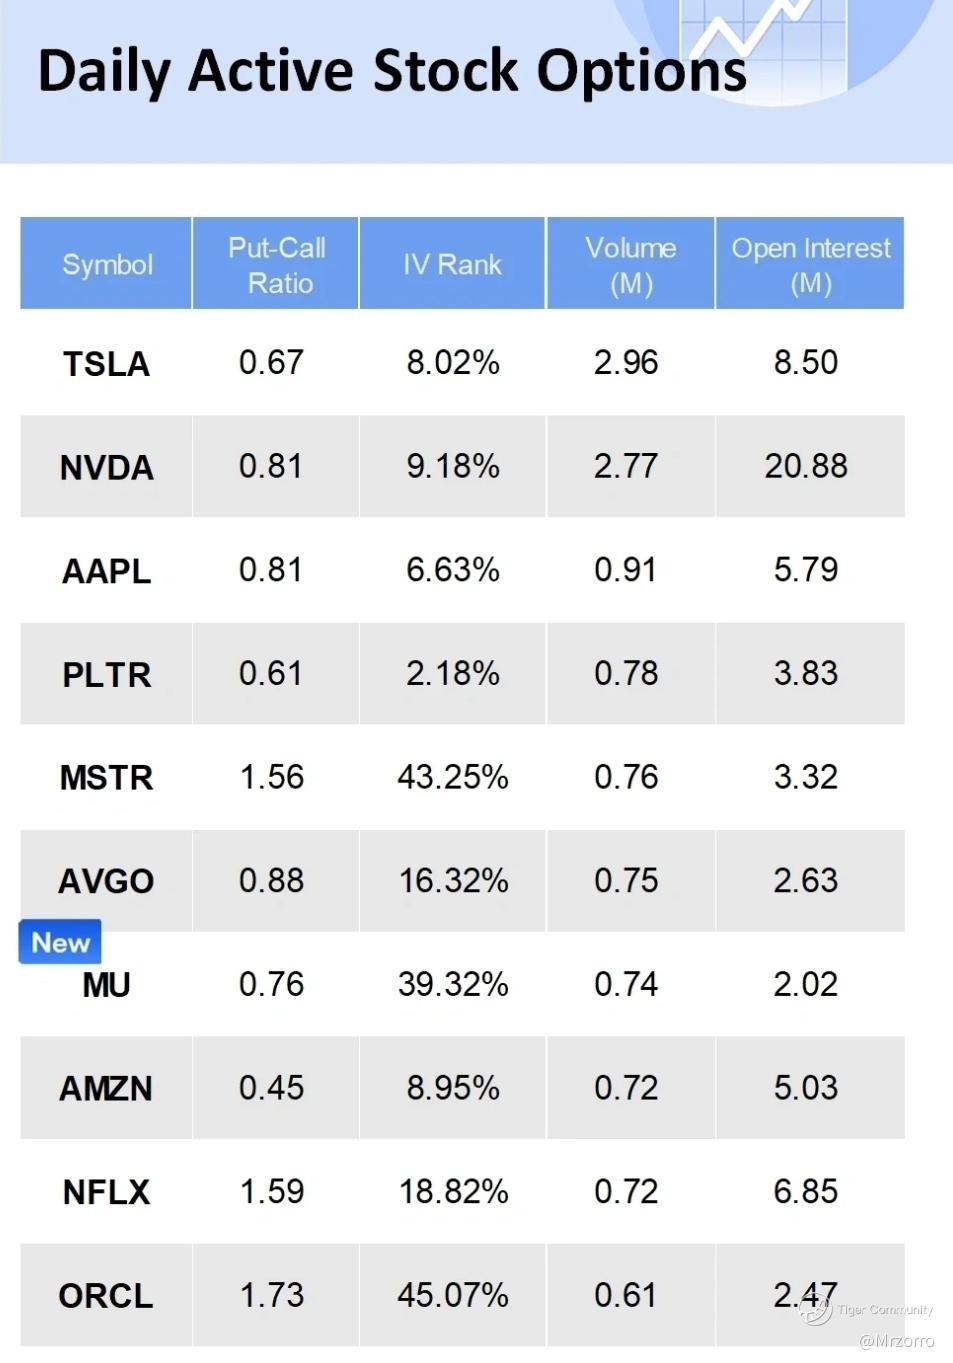Viewport: 953px width, 1363px height.
Task: Click the Daily Active Stock Options title
Action: [392, 72]
